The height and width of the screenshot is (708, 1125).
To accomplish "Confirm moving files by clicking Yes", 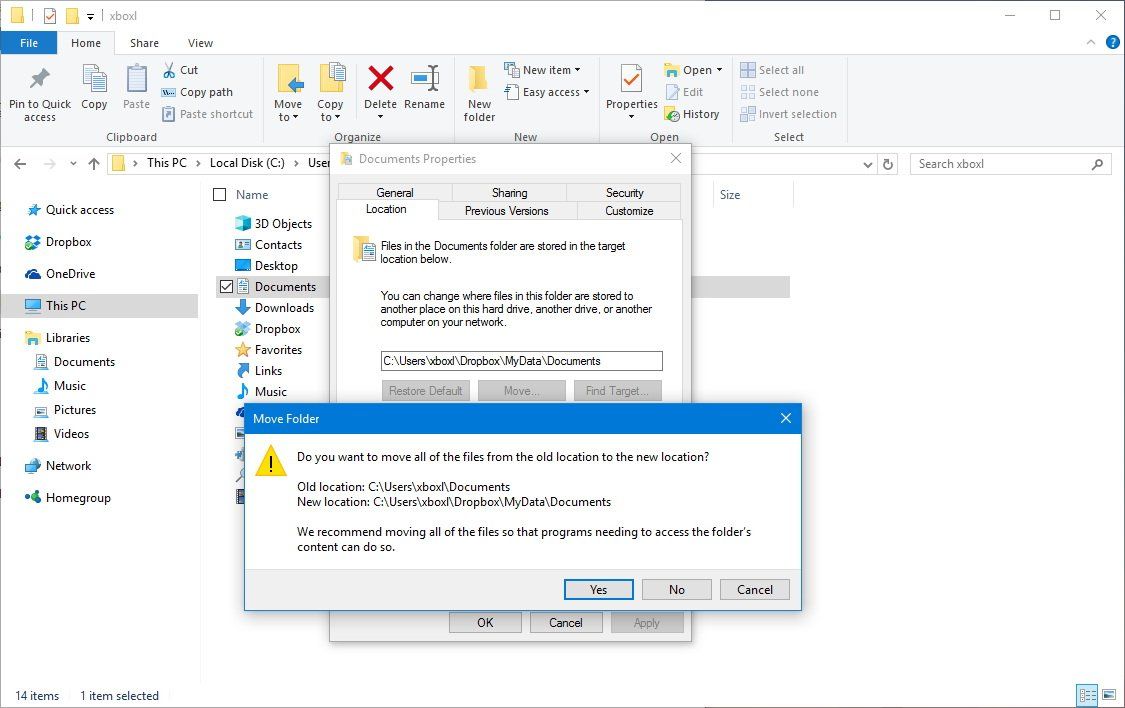I will tap(598, 589).
